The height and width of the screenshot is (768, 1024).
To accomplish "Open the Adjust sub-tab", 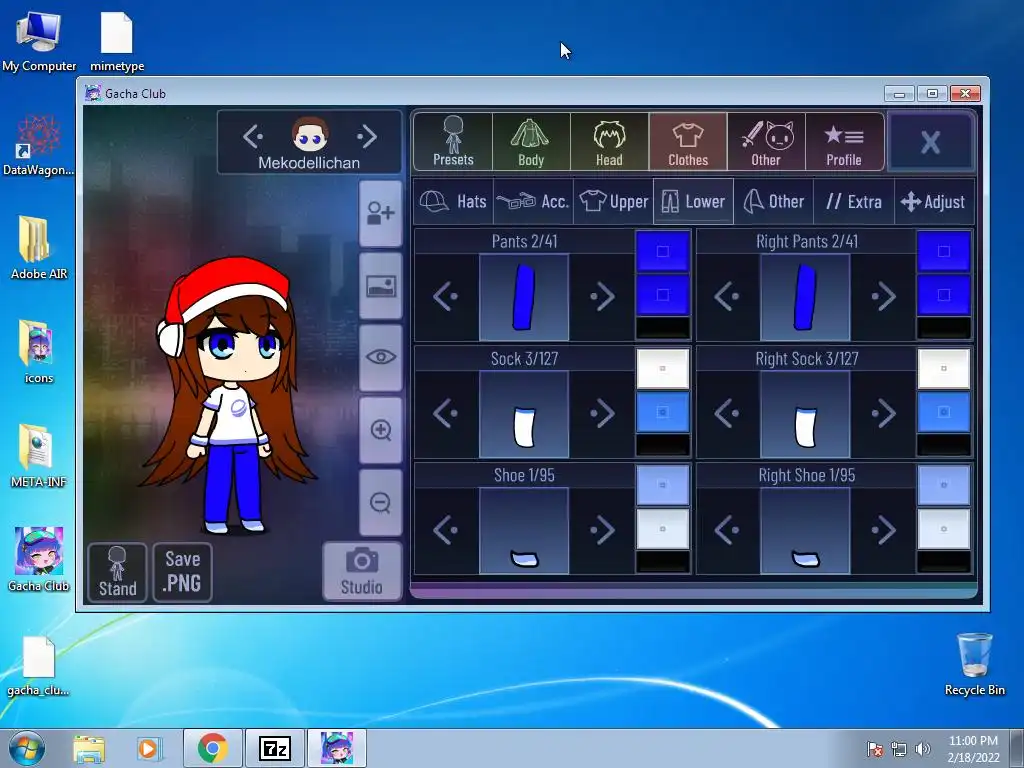I will 934,201.
